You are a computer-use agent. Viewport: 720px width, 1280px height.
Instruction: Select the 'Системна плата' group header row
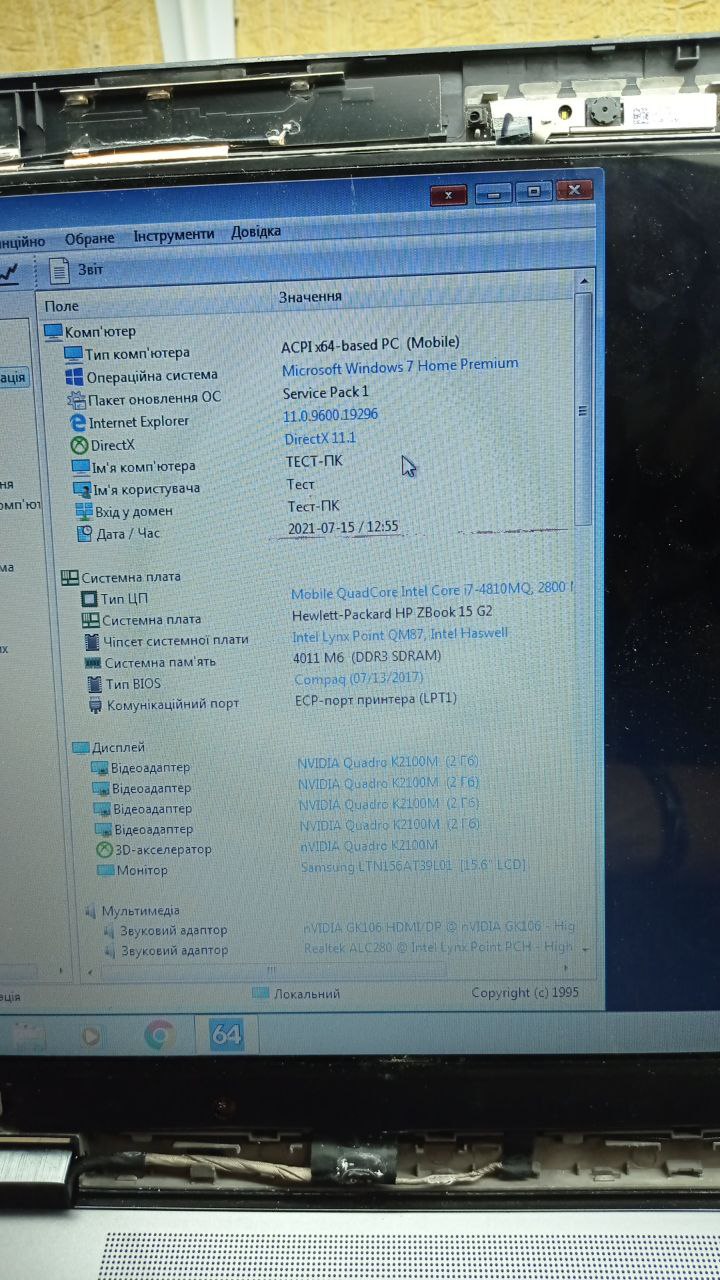(x=120, y=577)
